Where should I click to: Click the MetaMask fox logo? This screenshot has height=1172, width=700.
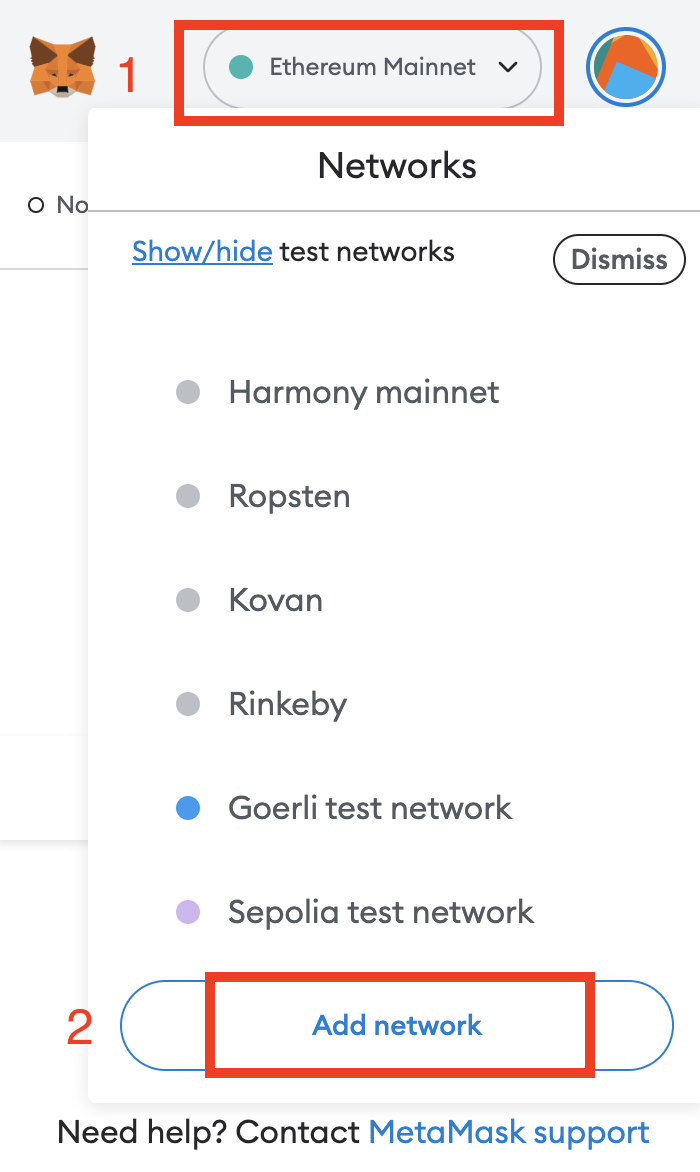coord(62,68)
